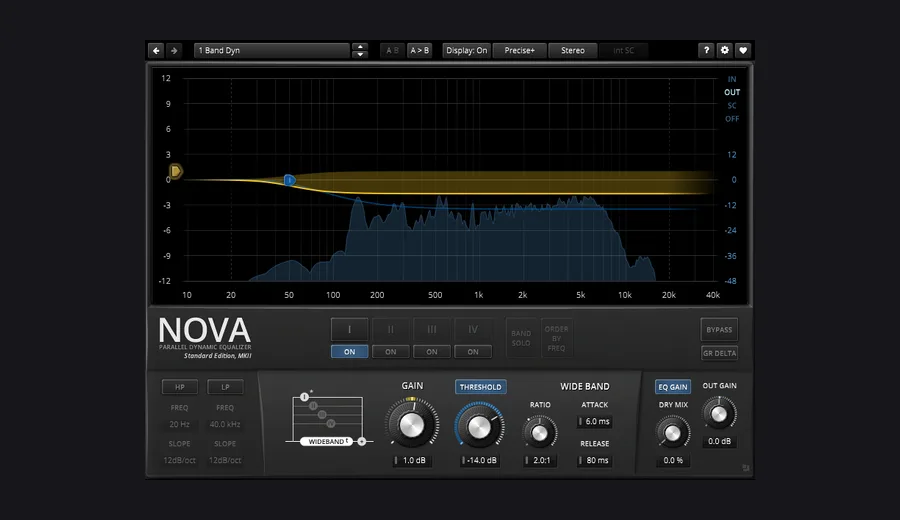This screenshot has width=900, height=520.
Task: Open LP slope 12dB/oct dropdown
Action: coord(225,460)
